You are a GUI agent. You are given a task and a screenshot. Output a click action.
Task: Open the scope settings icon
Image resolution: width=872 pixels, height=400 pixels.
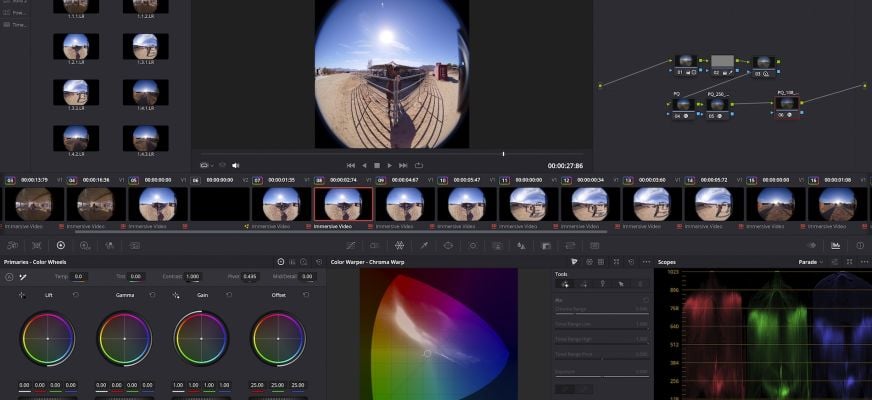pyautogui.click(x=835, y=261)
